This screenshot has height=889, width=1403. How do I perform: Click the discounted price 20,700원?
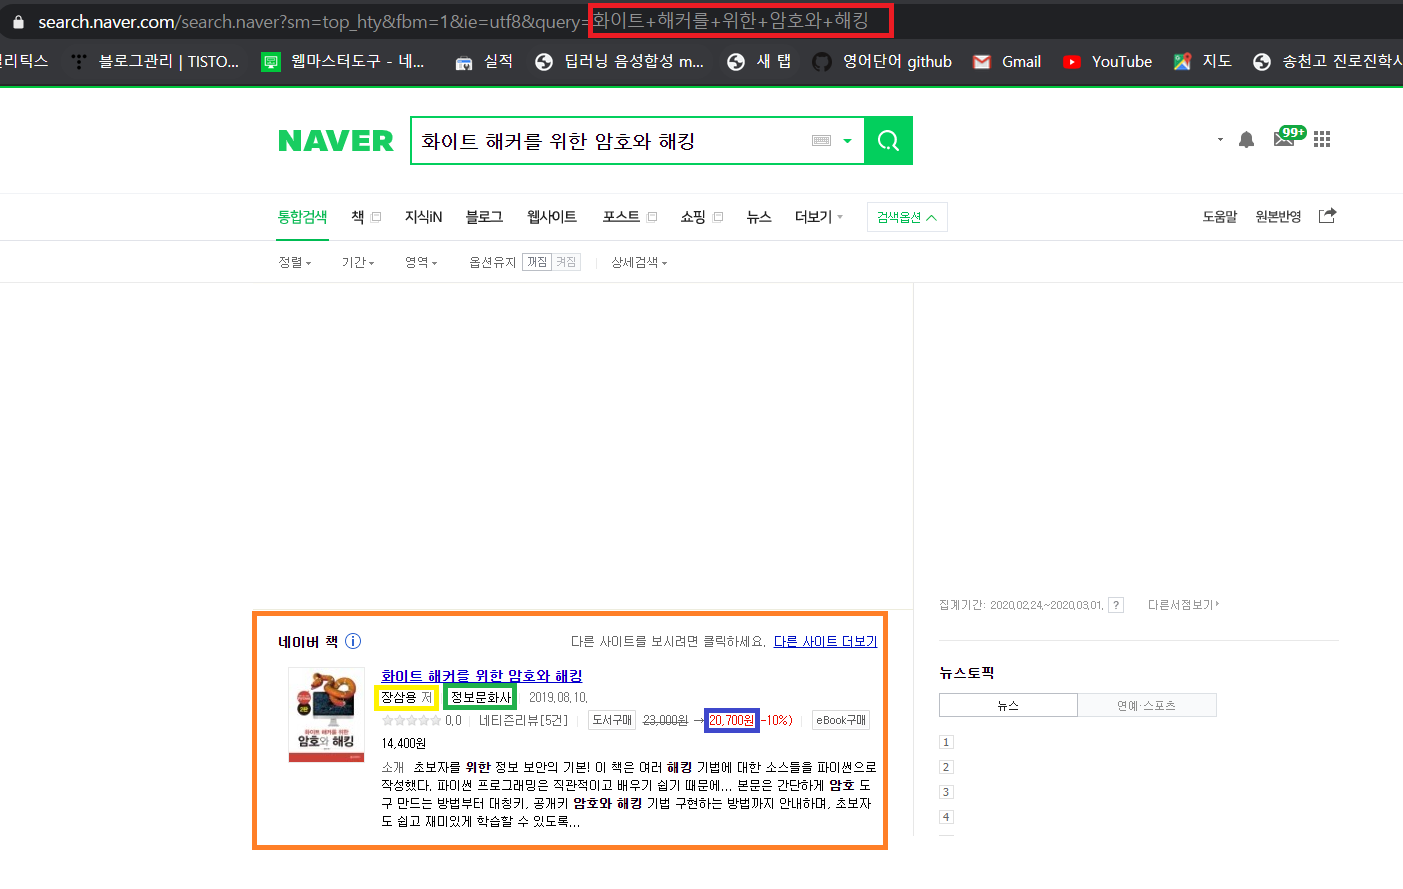click(732, 720)
